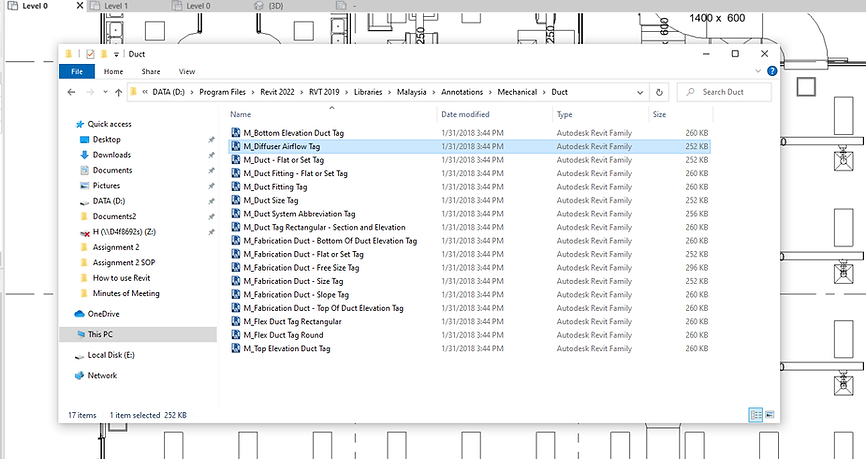Click the Local Disk (E:) drive icon
The width and height of the screenshot is (866, 459).
pos(79,356)
